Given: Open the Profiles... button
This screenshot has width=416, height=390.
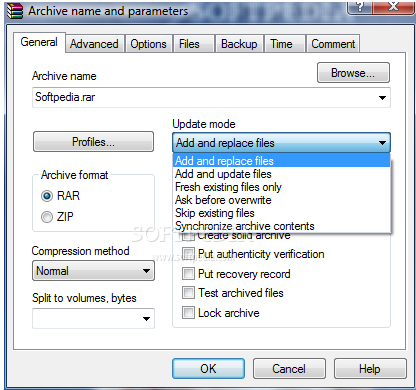Looking at the screenshot, I should (x=93, y=142).
